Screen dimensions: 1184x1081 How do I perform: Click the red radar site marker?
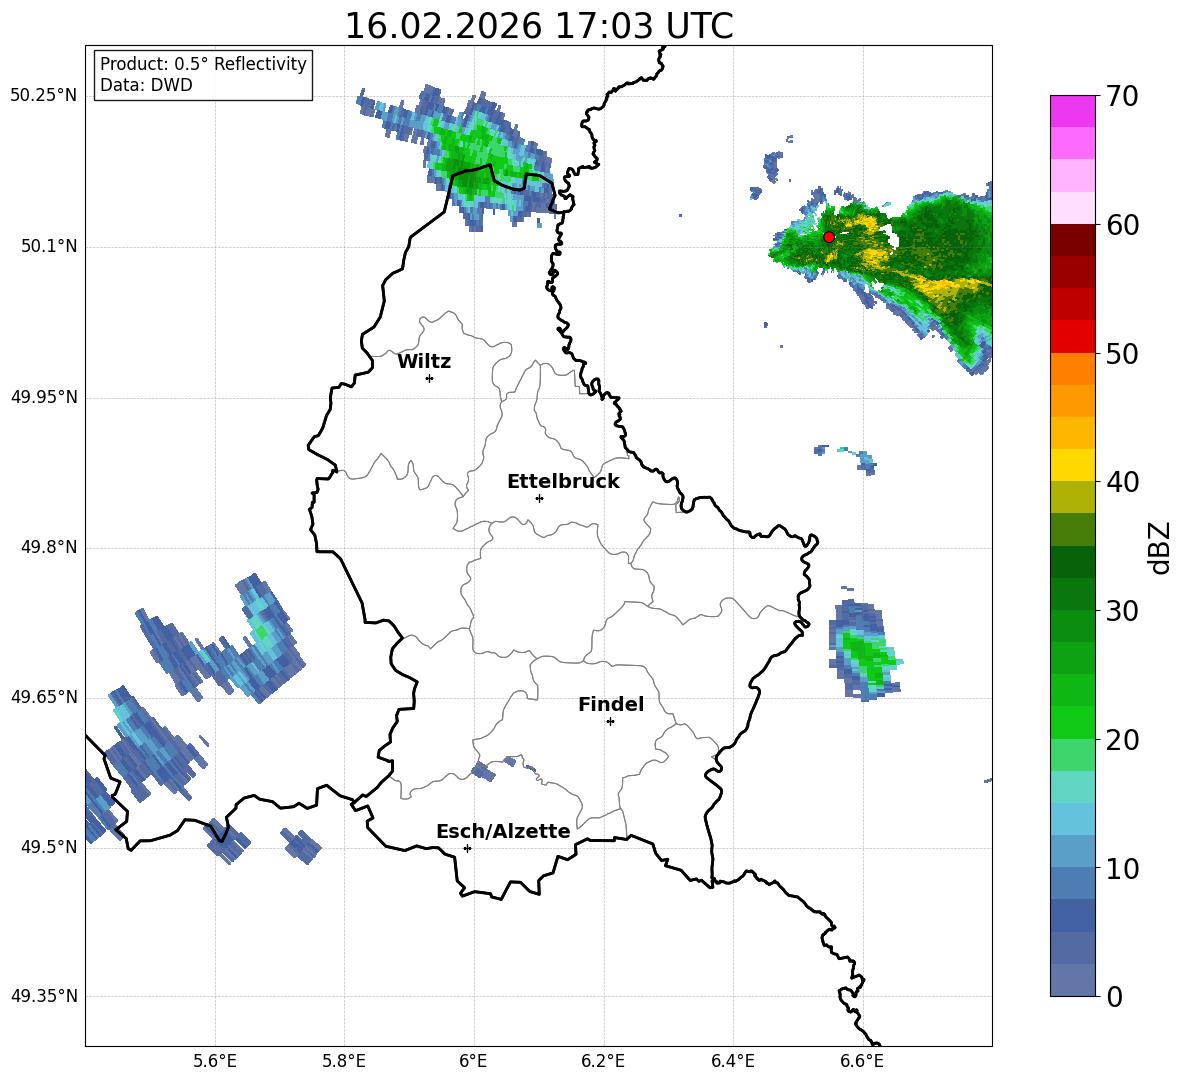point(828,237)
